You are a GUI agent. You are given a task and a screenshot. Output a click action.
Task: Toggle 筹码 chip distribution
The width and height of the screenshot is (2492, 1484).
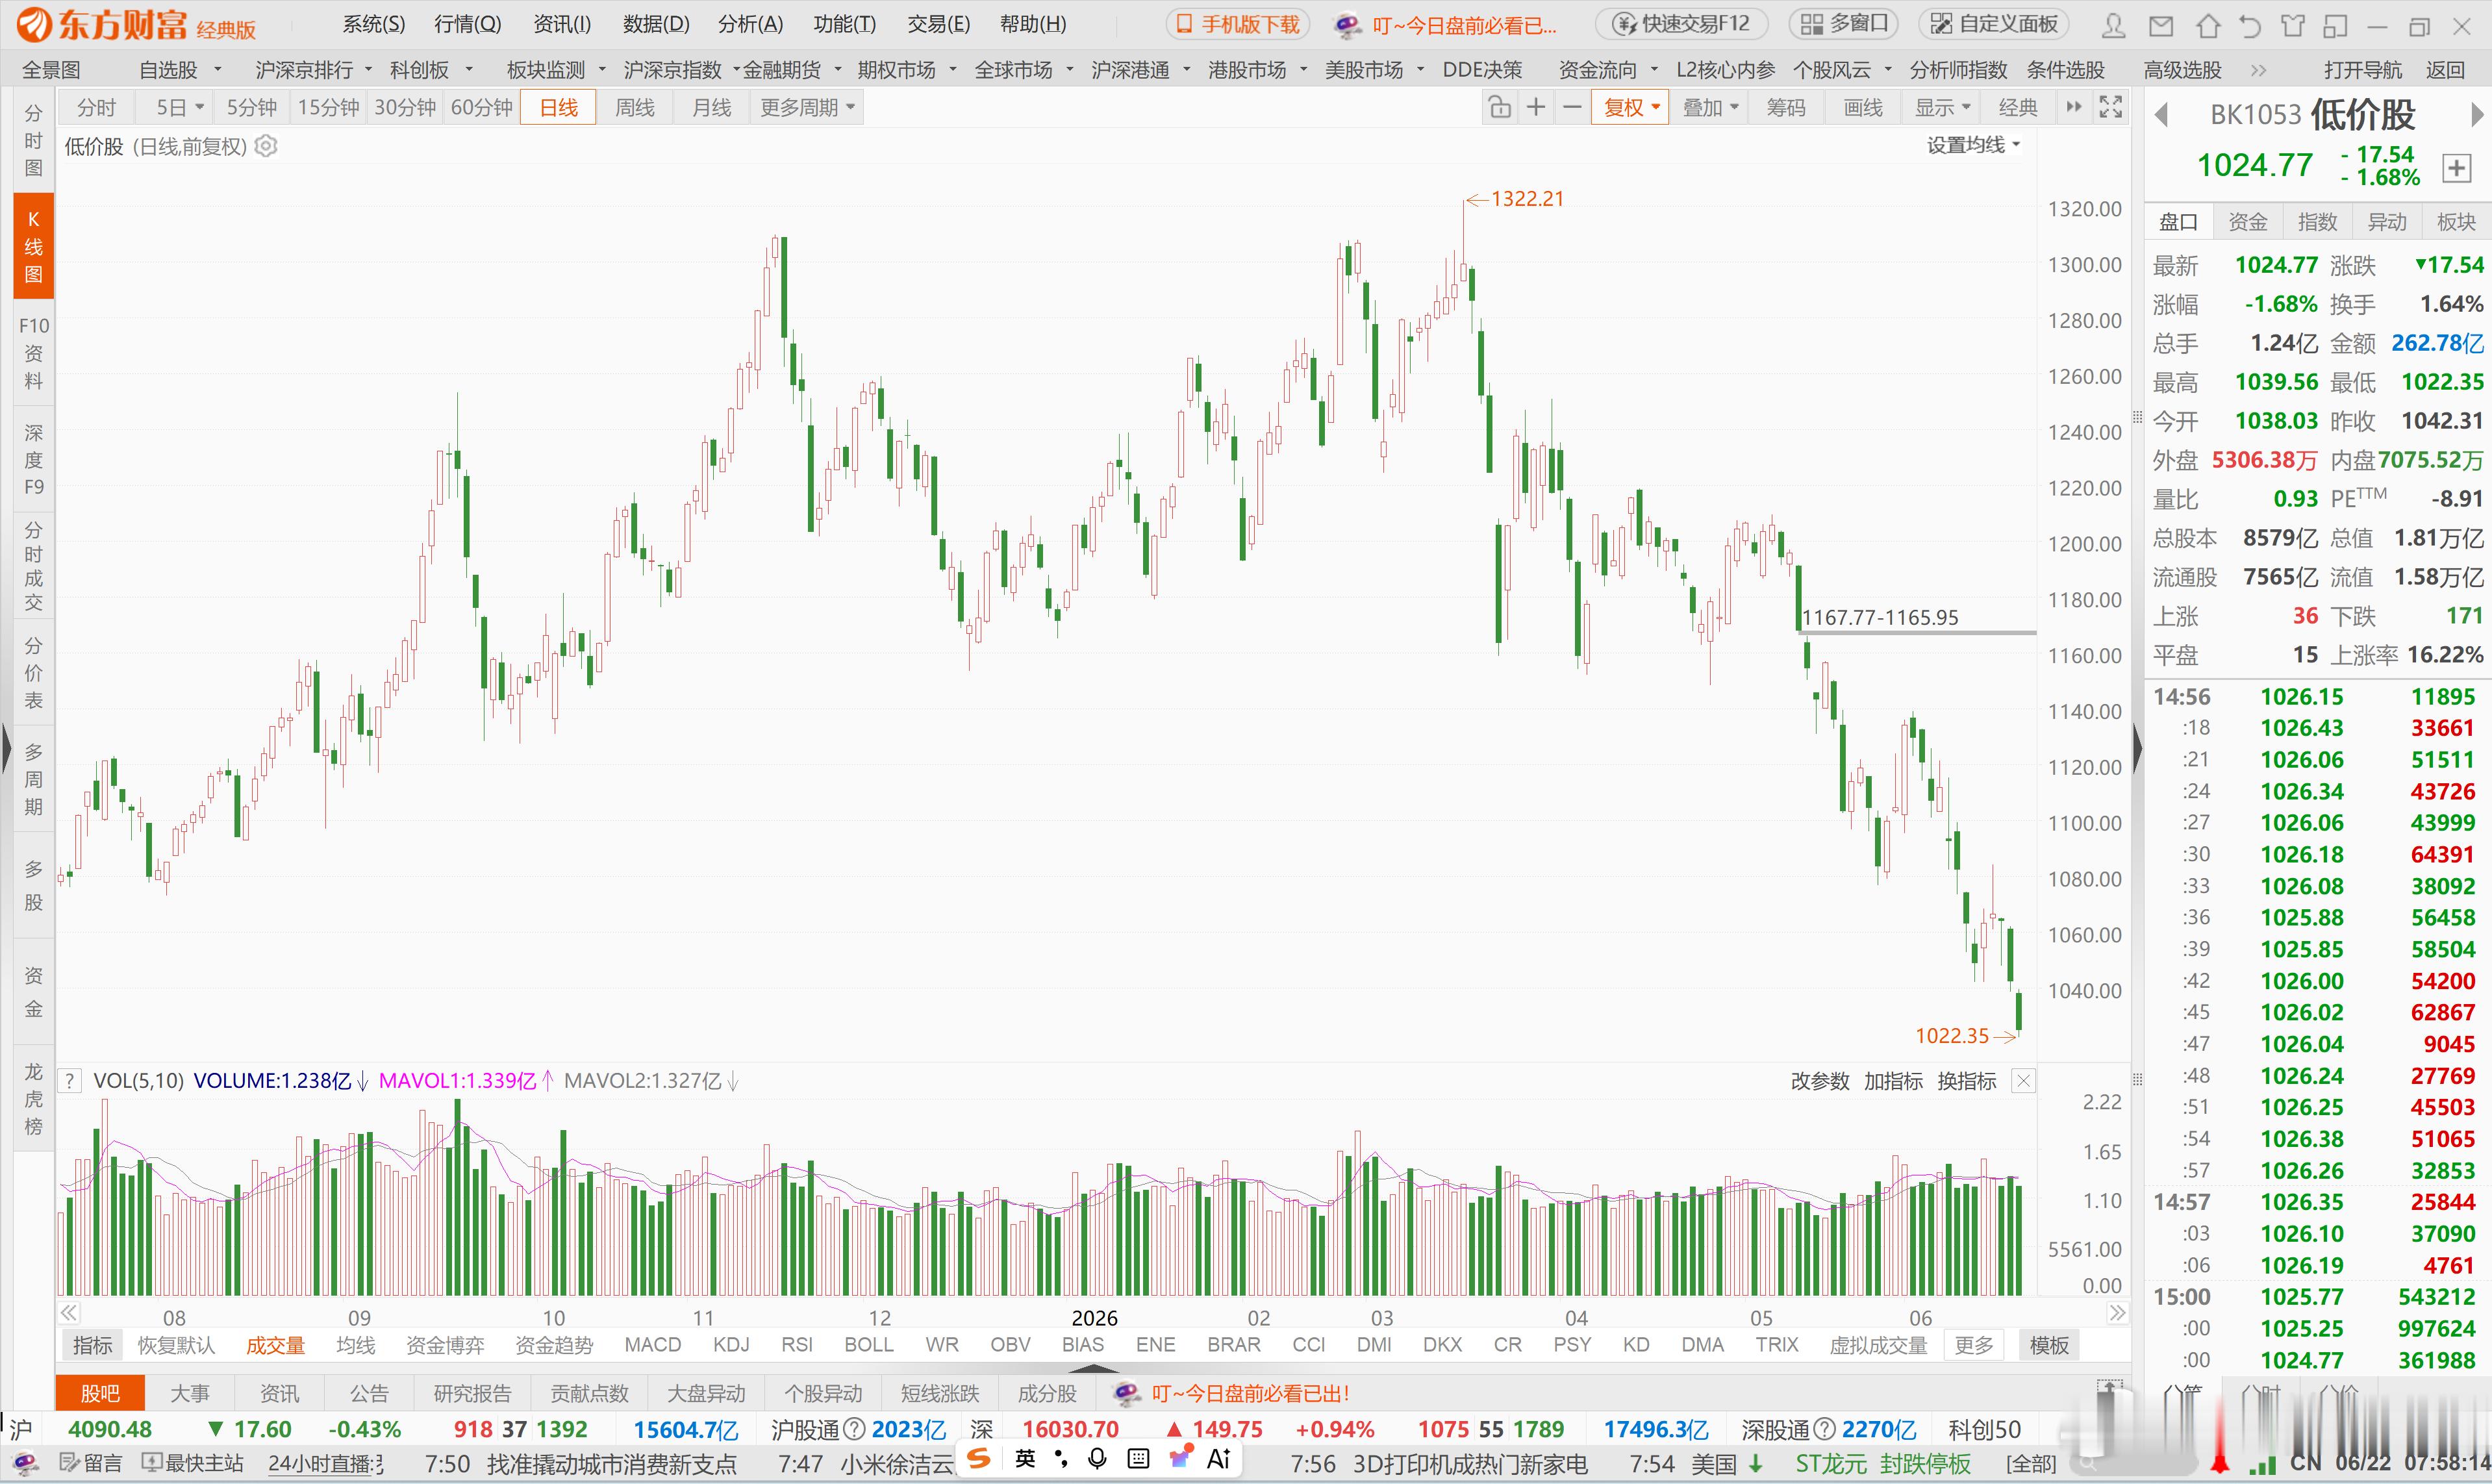click(x=1786, y=107)
